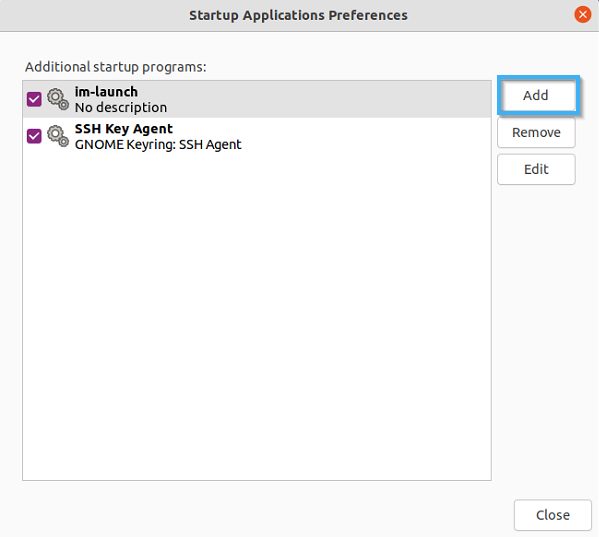Viewport: 599px width, 537px height.
Task: Click the 'GNOME Keyring: SSH Agent' description
Action: coord(158,144)
